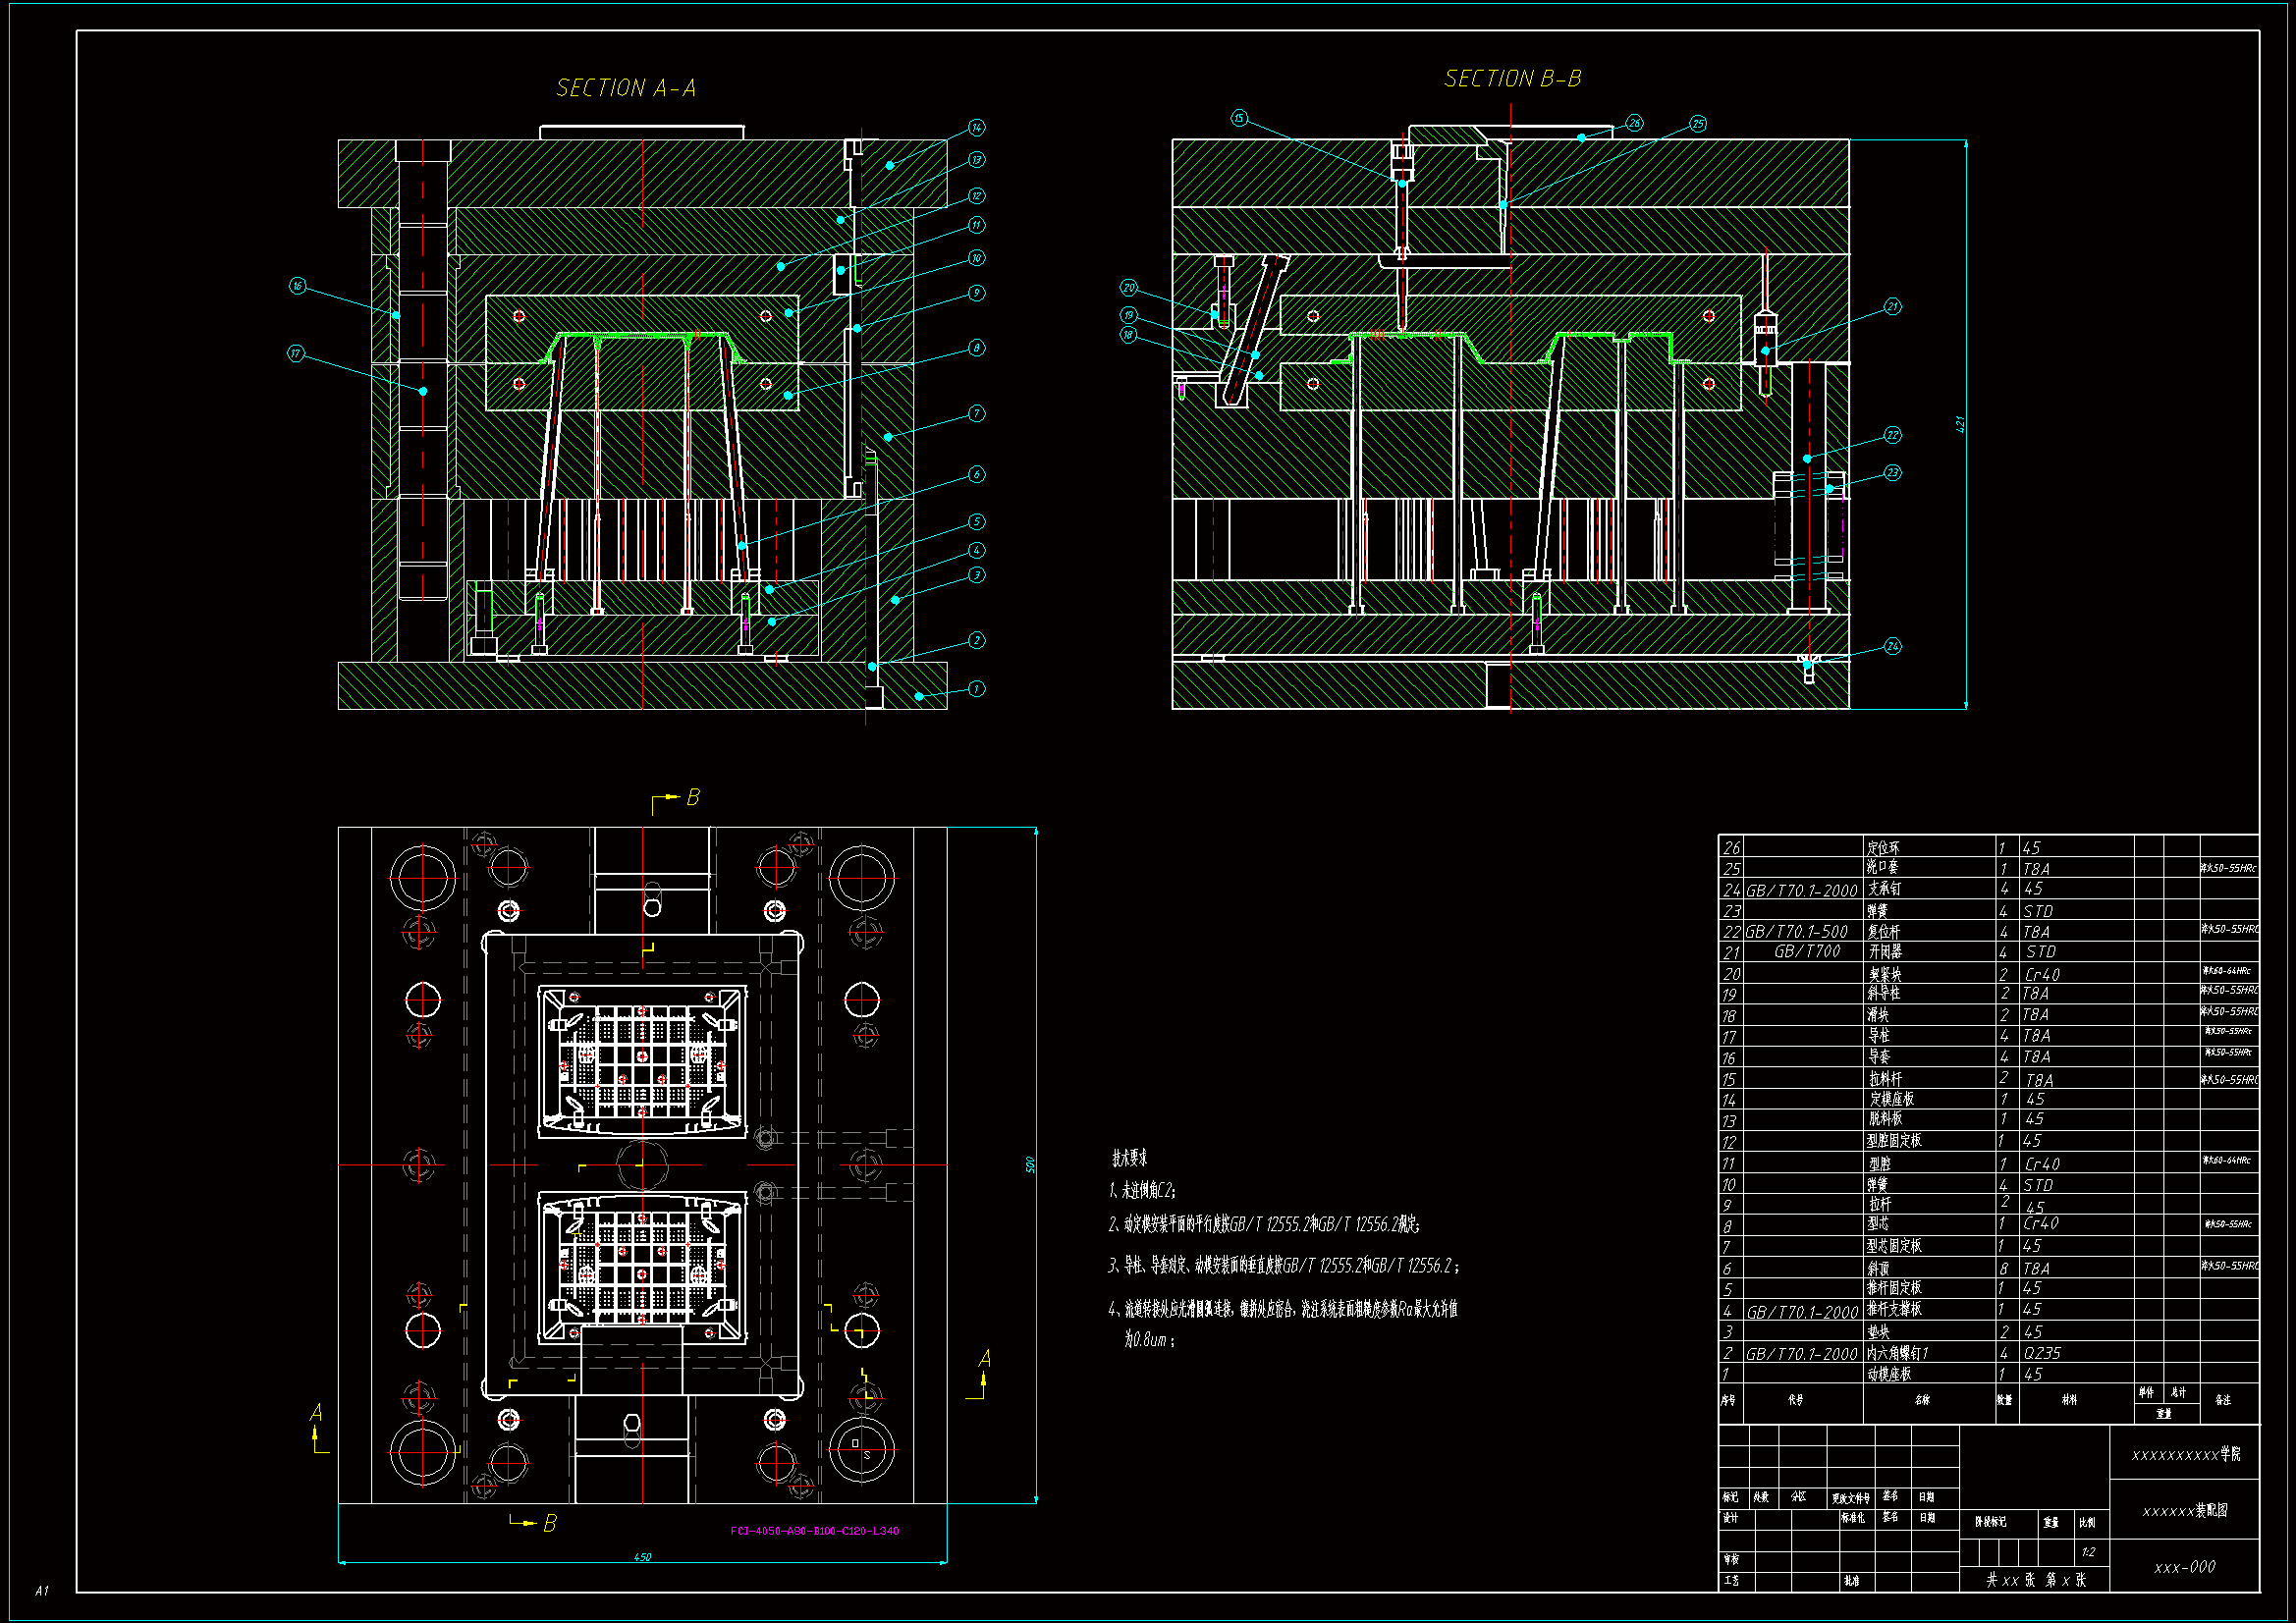2296x1623 pixels.
Task: Select balloon number 1 at the bottom plate
Action: (x=976, y=689)
